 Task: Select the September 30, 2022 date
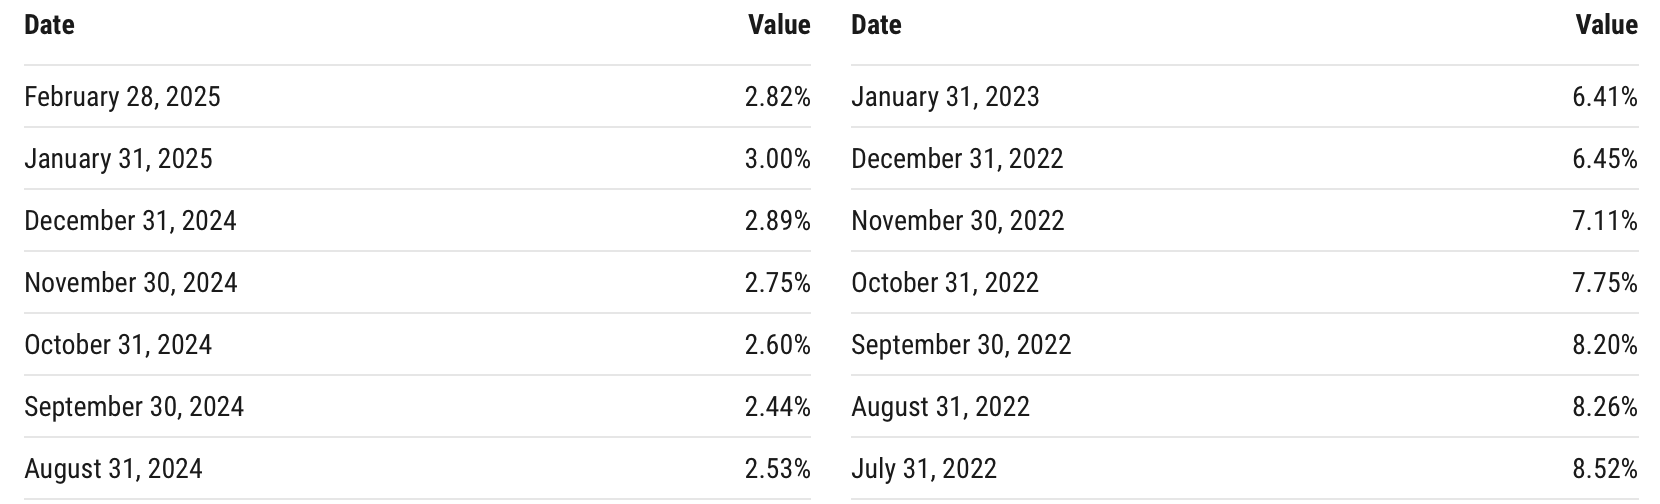click(x=961, y=345)
